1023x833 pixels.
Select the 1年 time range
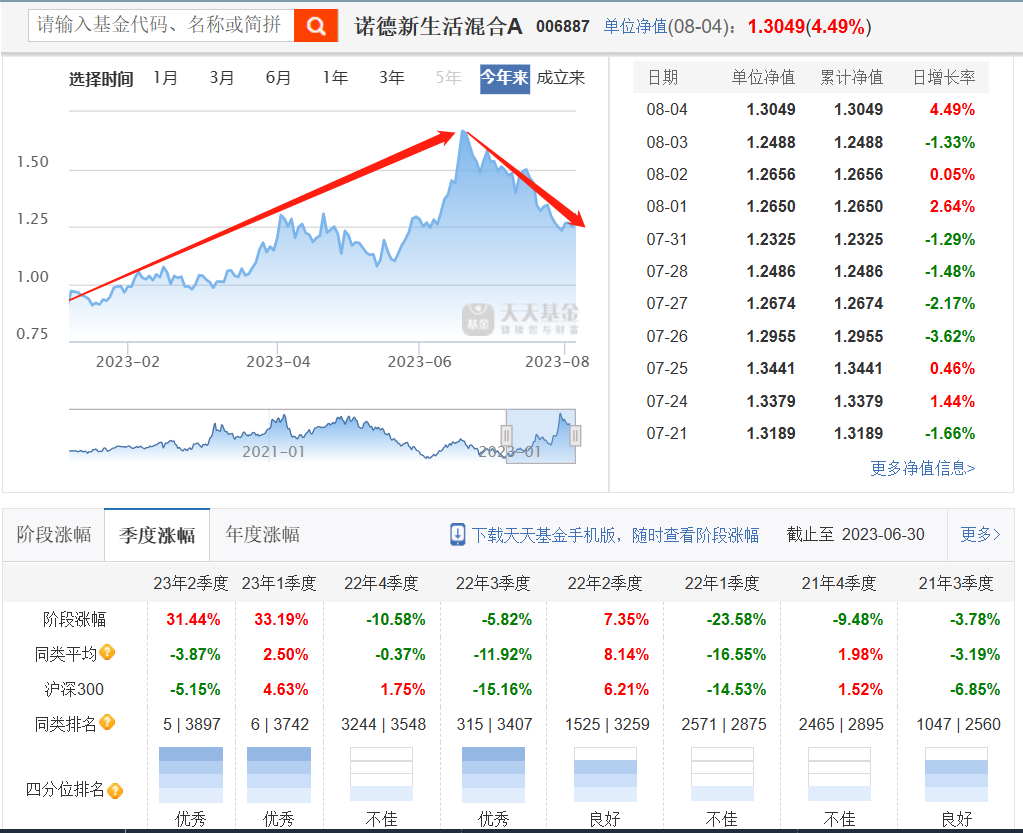[335, 78]
